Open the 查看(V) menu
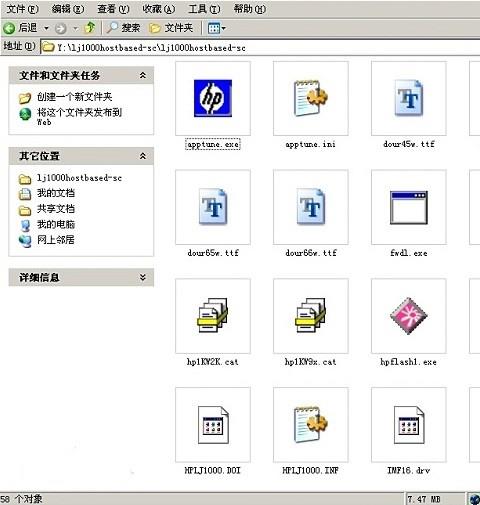 click(x=113, y=9)
